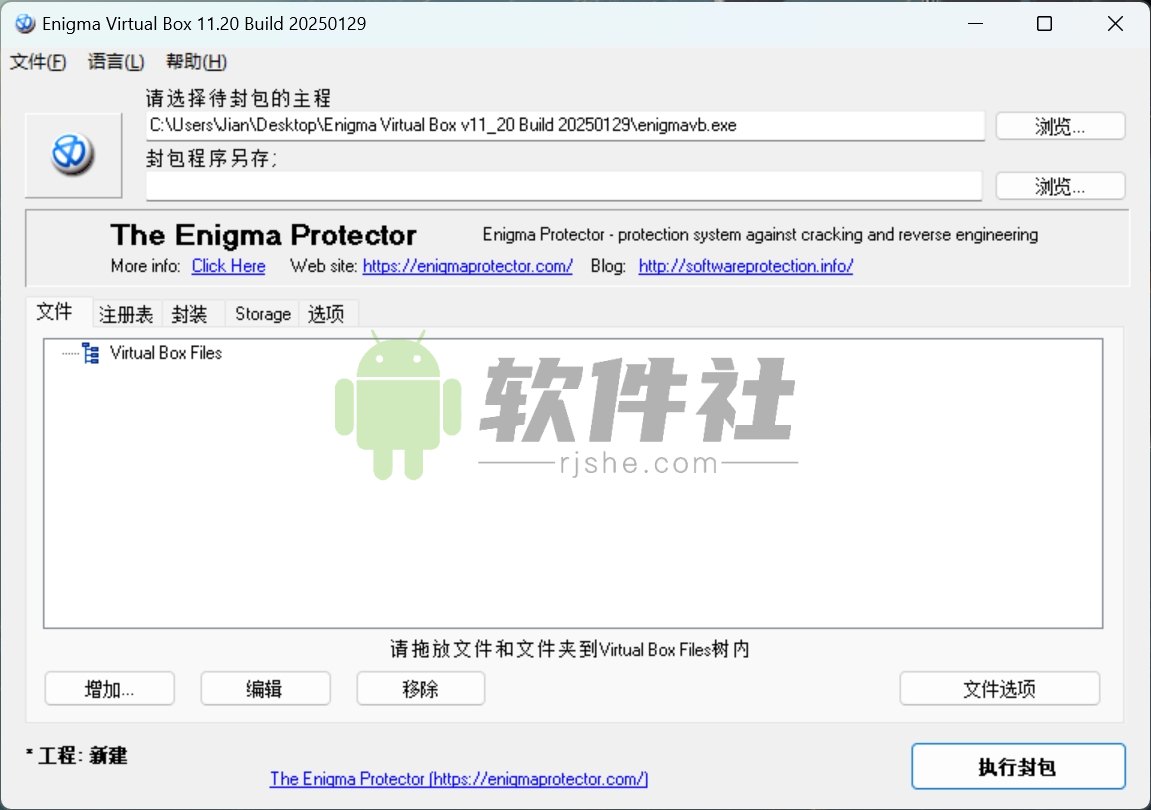Click the lower 浏览 button for output file
Viewport: 1151px width, 810px height.
point(1059,185)
